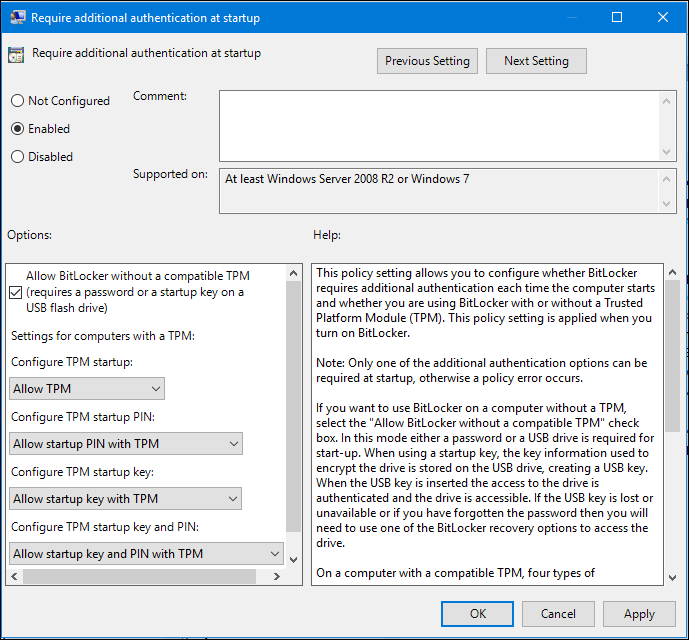
Task: Open the Configure TPM startup key dropdown
Action: [126, 499]
